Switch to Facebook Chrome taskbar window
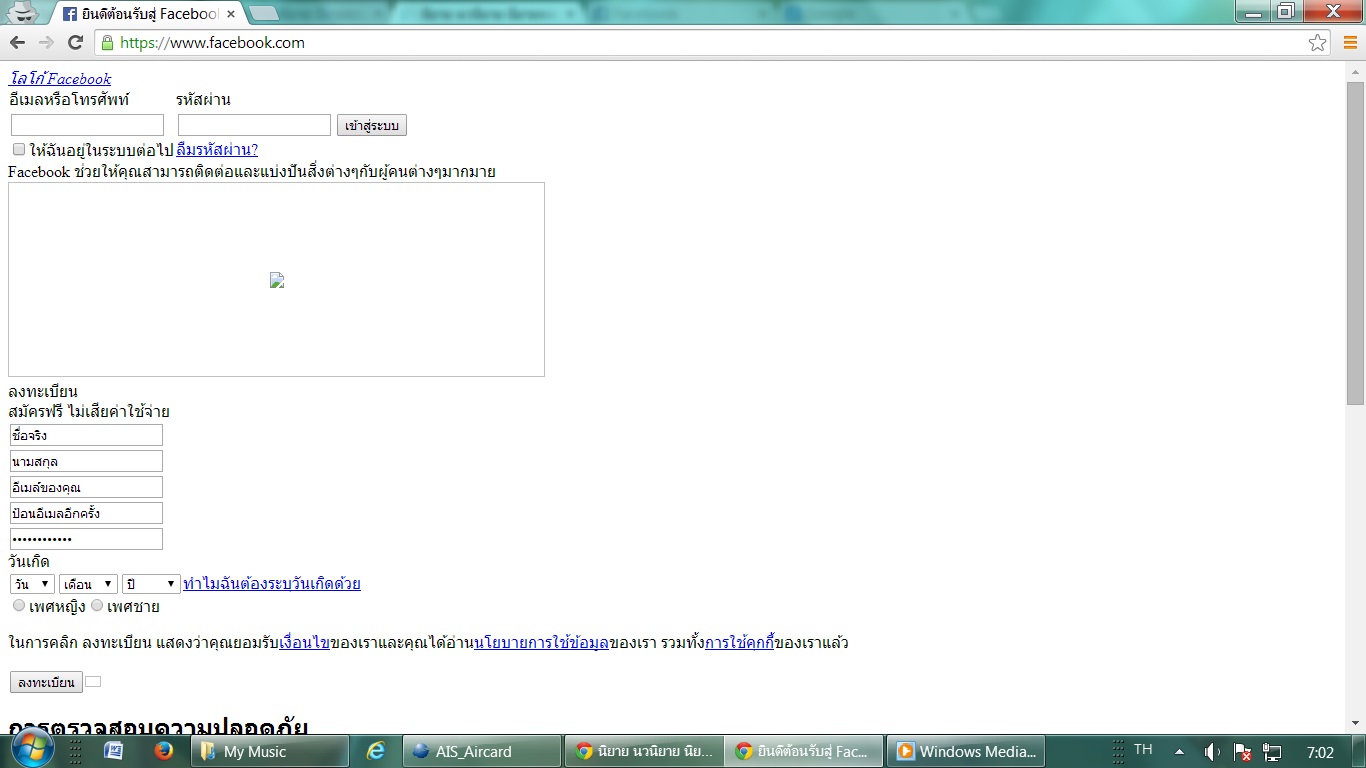Viewport: 1366px width, 768px height. pyautogui.click(x=806, y=751)
